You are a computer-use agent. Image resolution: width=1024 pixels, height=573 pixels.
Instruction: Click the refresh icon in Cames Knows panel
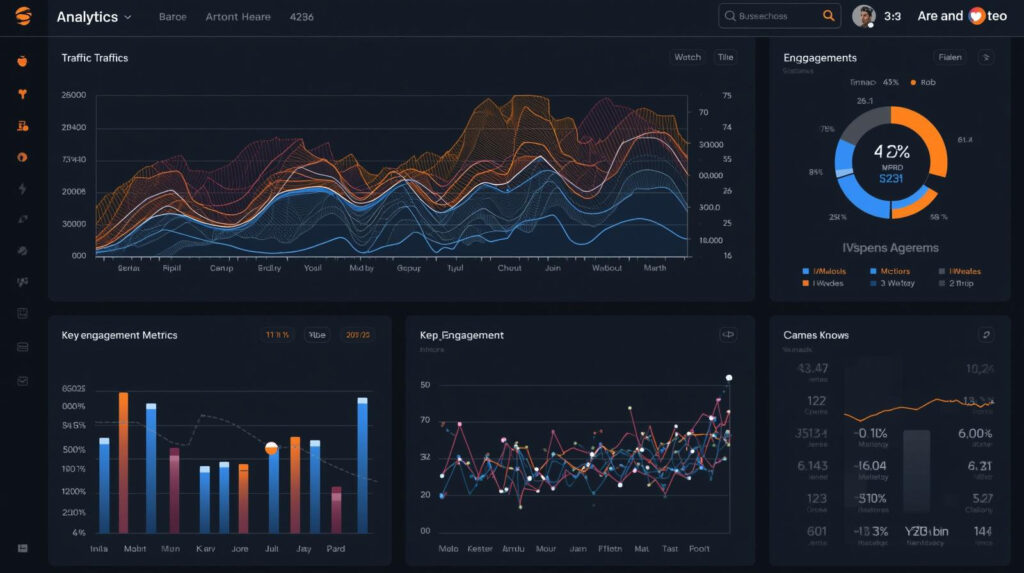986,335
